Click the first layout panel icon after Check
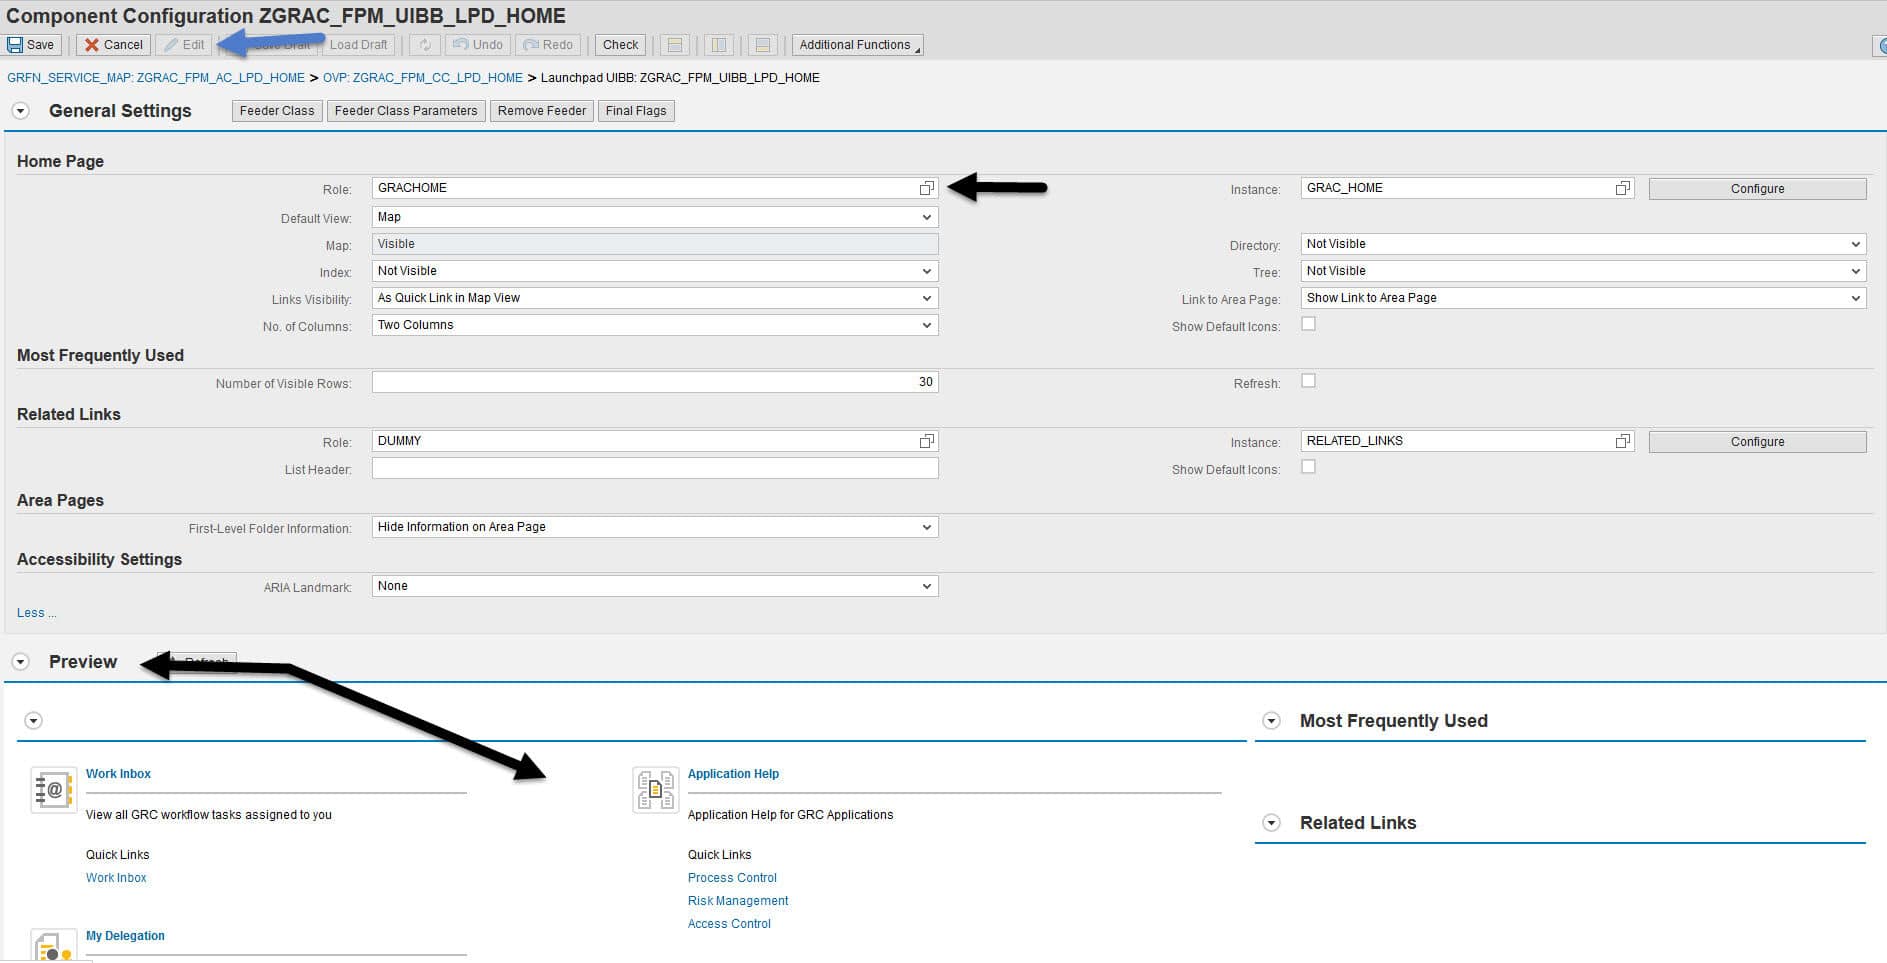 click(675, 45)
